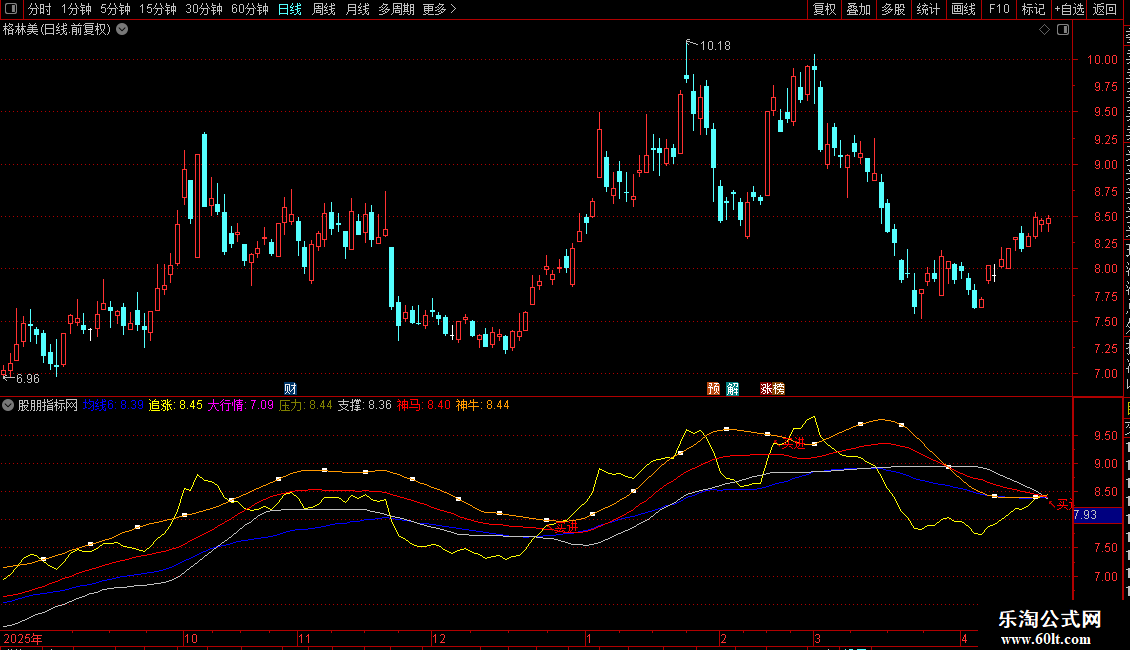Open the F10 company info
The width and height of the screenshot is (1130, 650).
[999, 9]
